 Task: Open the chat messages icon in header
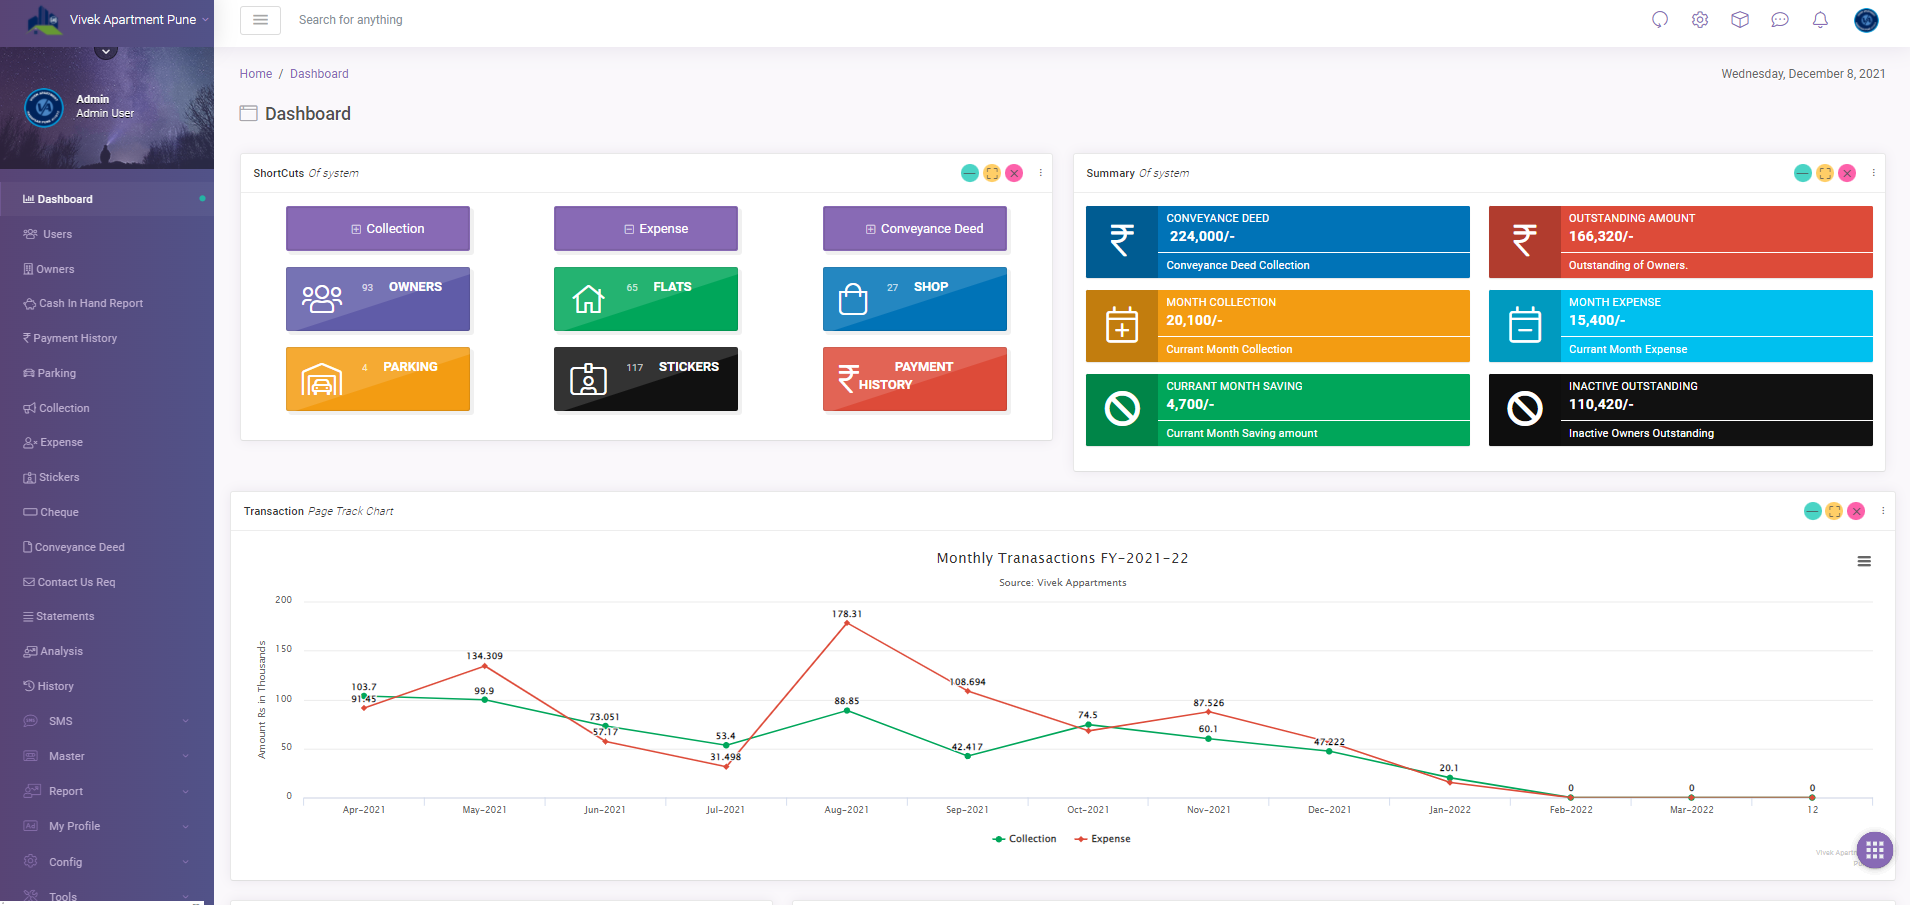pyautogui.click(x=1780, y=20)
